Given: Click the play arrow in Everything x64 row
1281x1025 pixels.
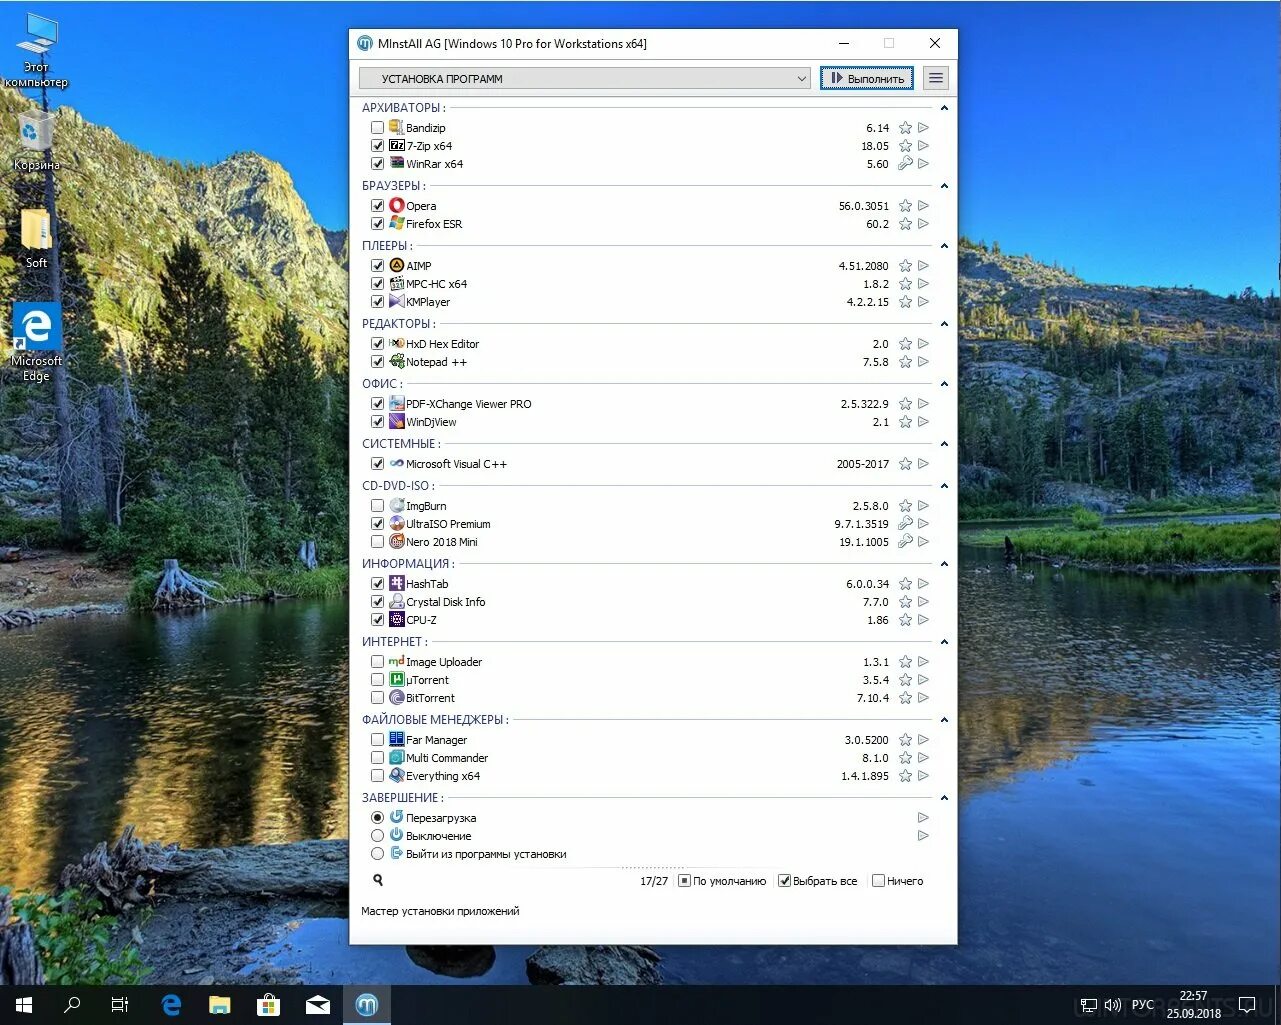Looking at the screenshot, I should 923,776.
